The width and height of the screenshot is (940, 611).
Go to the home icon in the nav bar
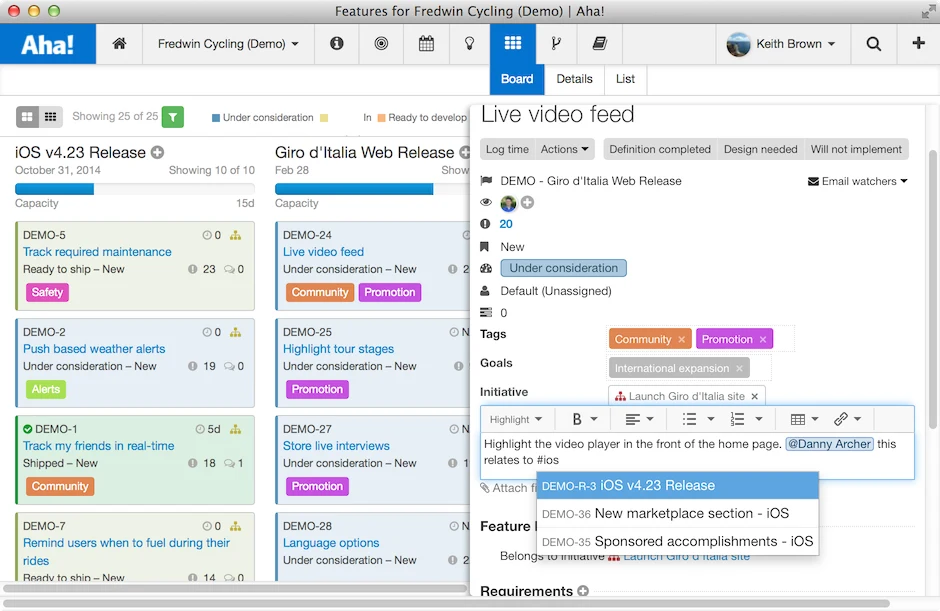coord(119,43)
